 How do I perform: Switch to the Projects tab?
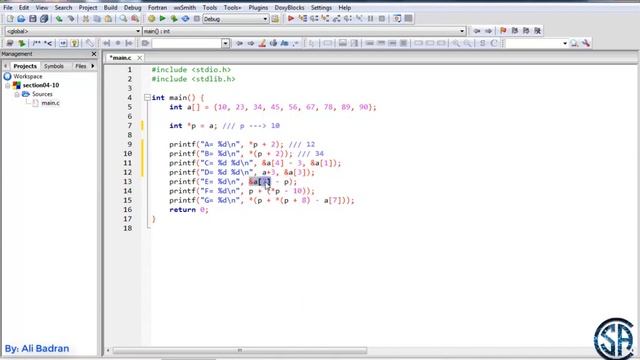(25, 66)
